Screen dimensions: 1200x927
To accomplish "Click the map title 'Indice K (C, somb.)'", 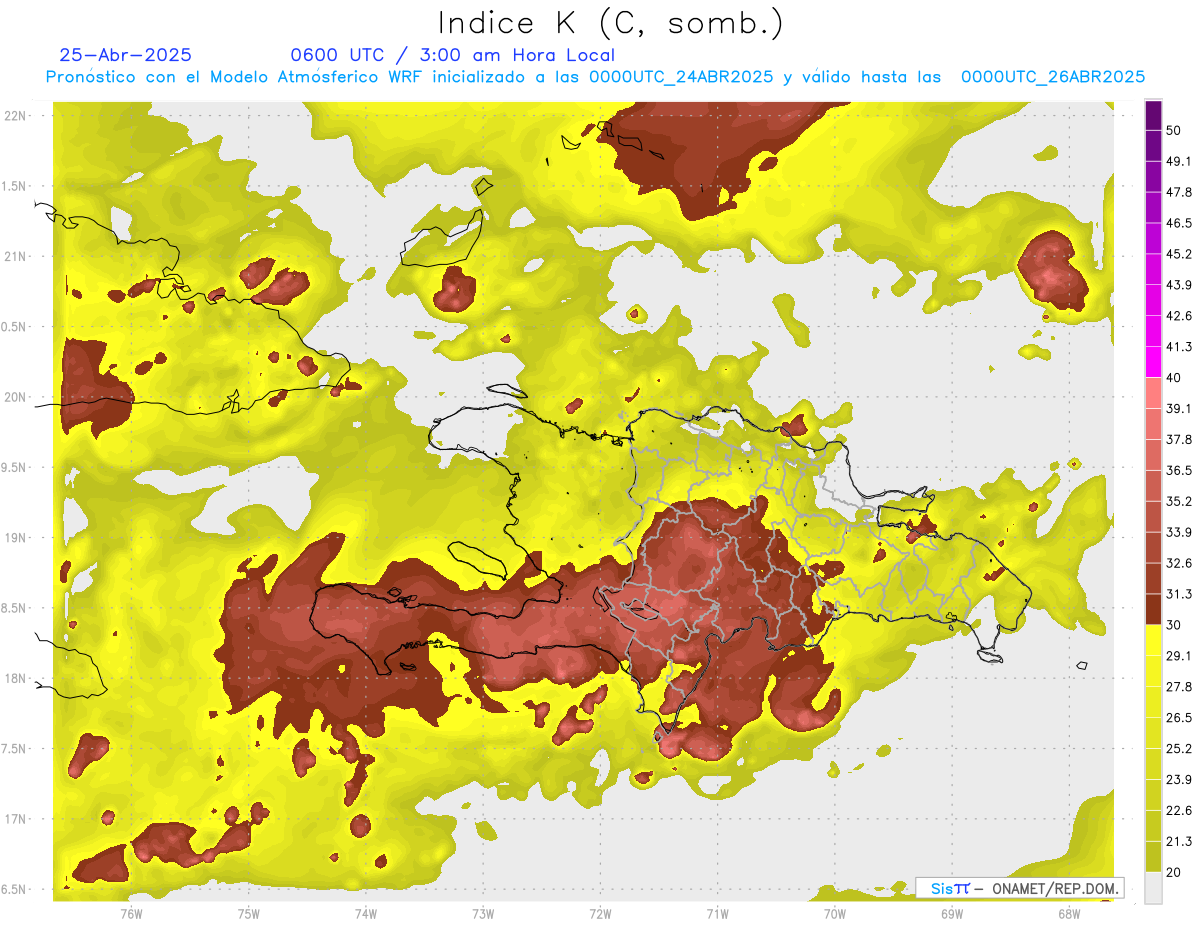I will [x=610, y=22].
